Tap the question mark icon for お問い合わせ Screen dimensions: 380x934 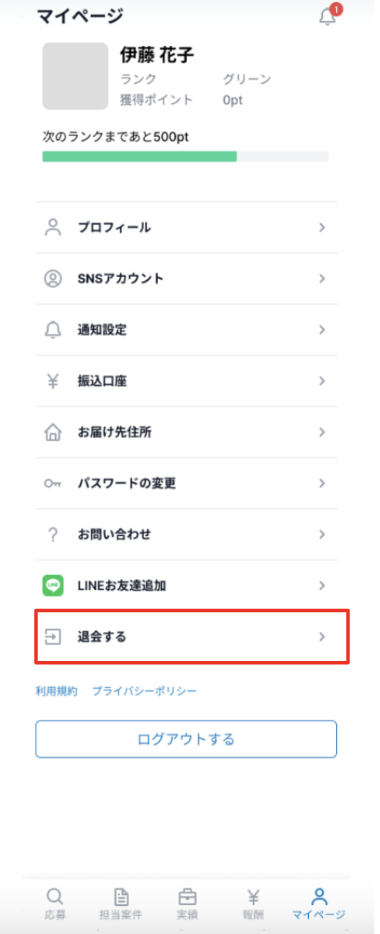click(53, 534)
